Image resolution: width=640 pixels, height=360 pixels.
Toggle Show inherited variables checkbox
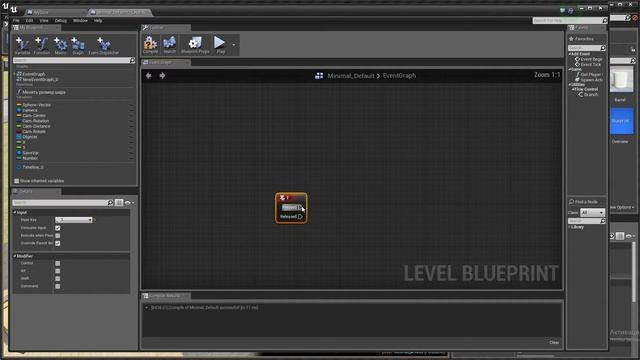point(17,181)
